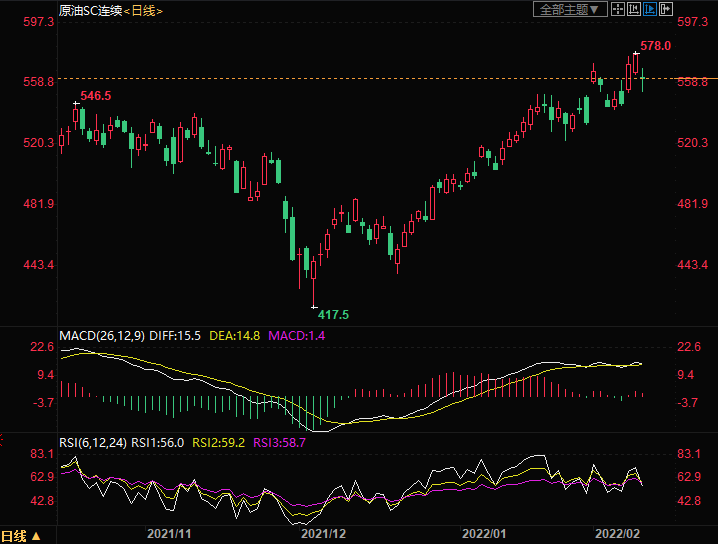The height and width of the screenshot is (544, 718).
Task: Open the 全部主题 dropdown
Action: tap(571, 9)
